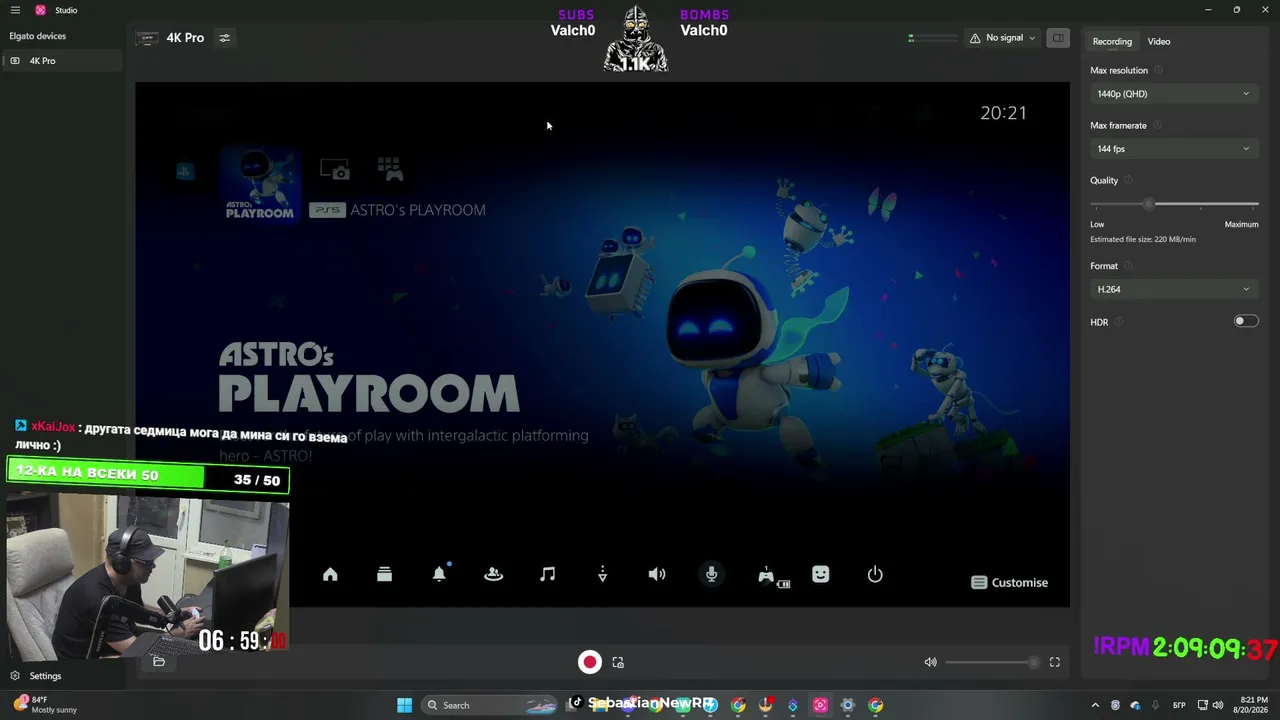Viewport: 1280px width, 720px height.
Task: Switch to the Video tab
Action: click(1159, 41)
